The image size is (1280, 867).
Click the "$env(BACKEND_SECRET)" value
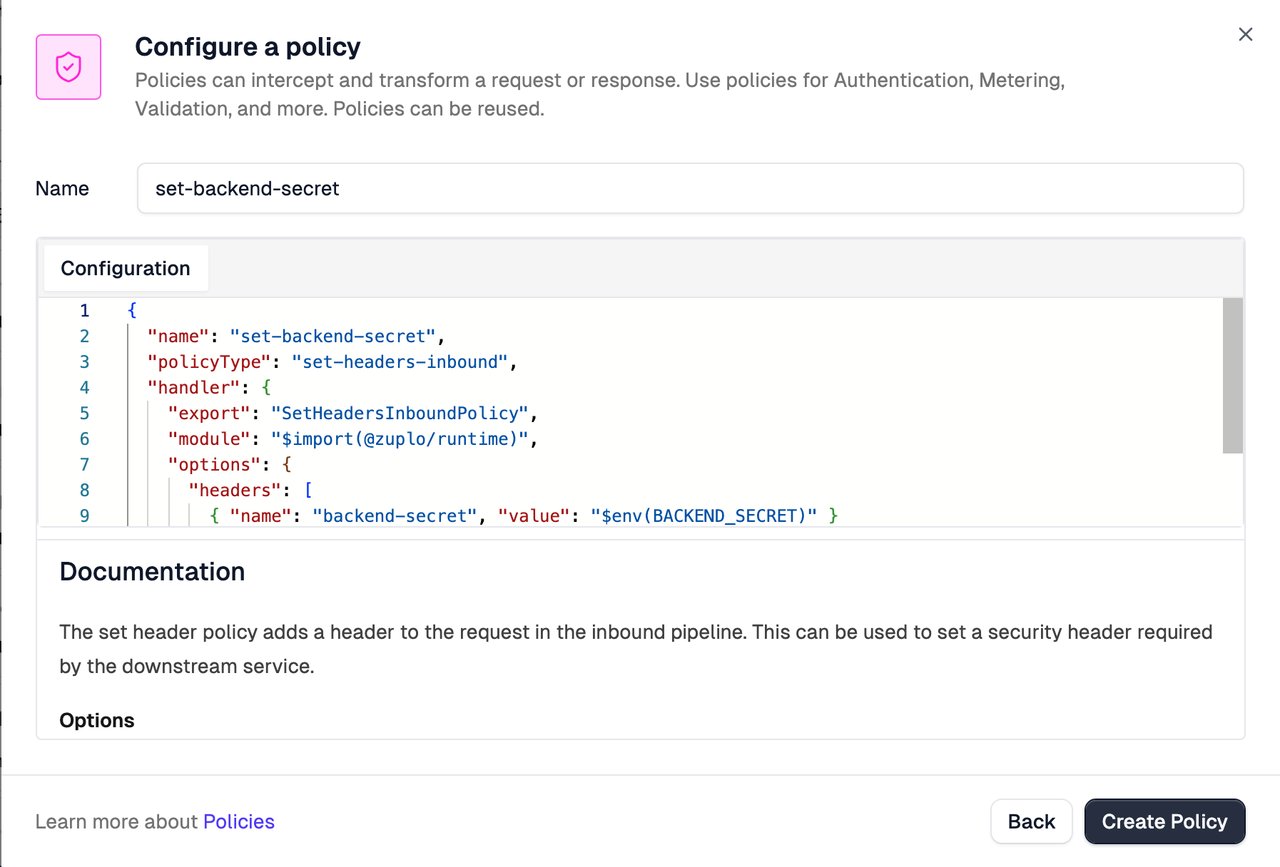[704, 516]
